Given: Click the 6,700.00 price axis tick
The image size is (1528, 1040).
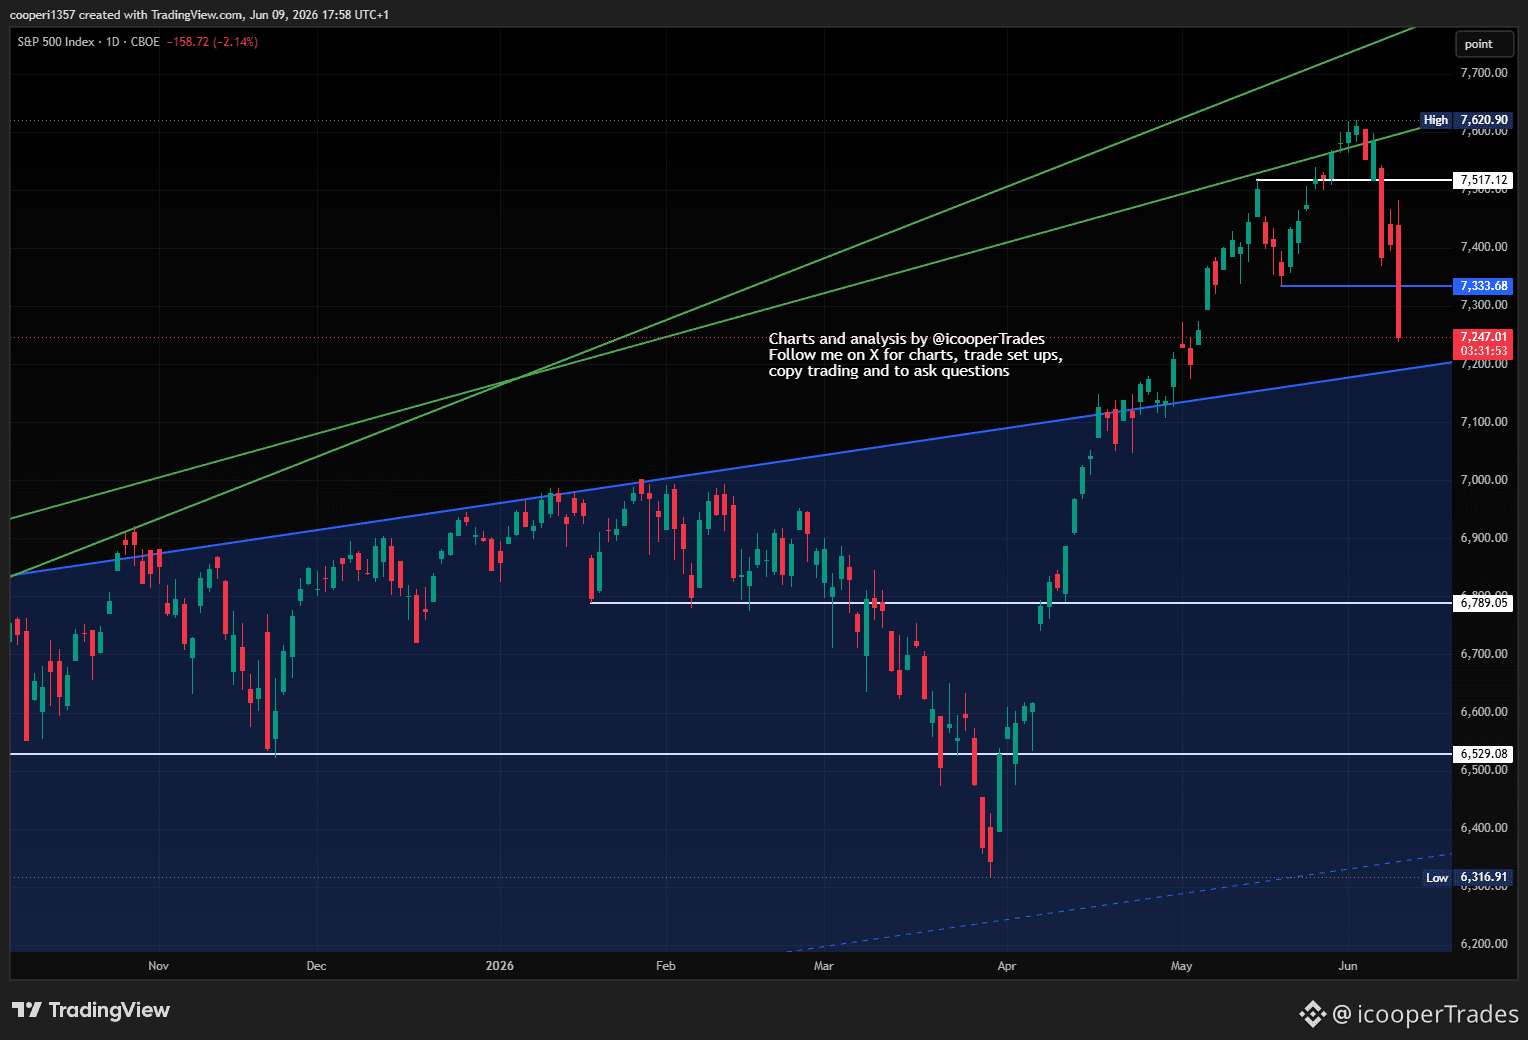Looking at the screenshot, I should click(x=1484, y=654).
